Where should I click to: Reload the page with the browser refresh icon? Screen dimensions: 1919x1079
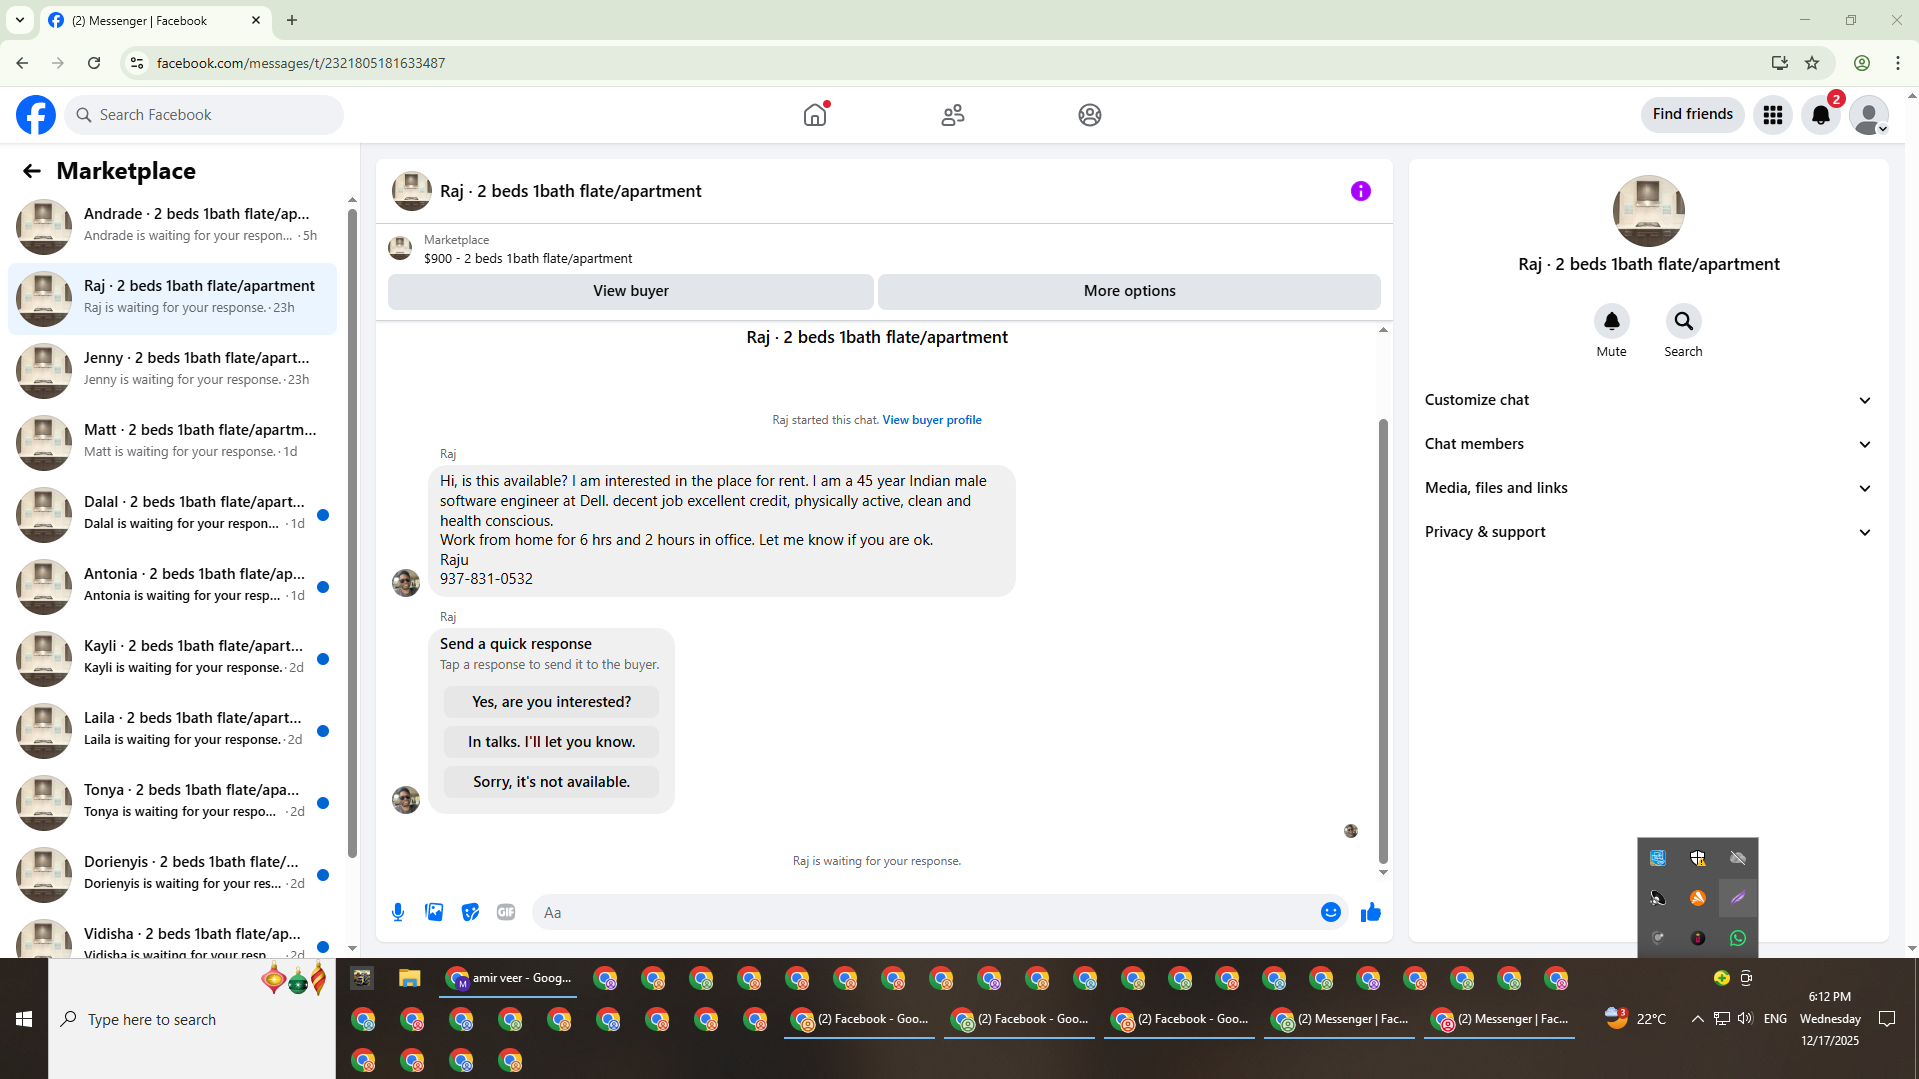94,63
